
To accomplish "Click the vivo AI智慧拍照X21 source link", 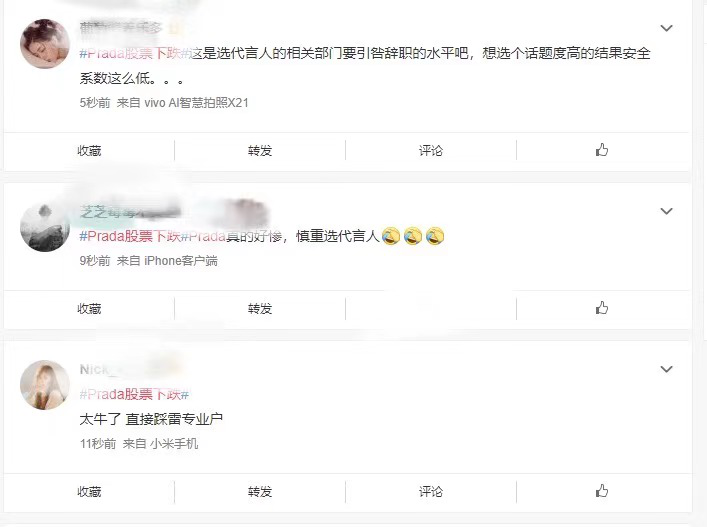I will (196, 103).
